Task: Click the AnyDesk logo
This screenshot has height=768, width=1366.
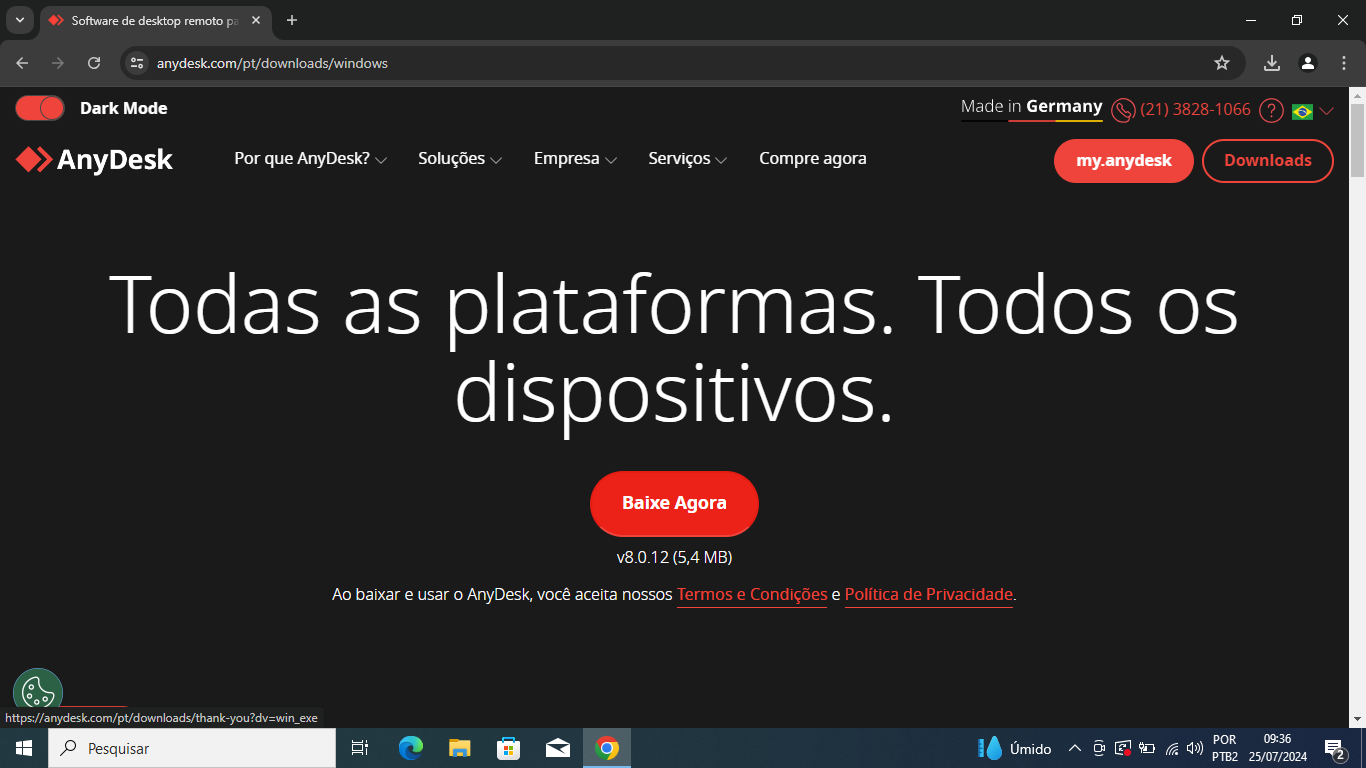Action: 95,159
